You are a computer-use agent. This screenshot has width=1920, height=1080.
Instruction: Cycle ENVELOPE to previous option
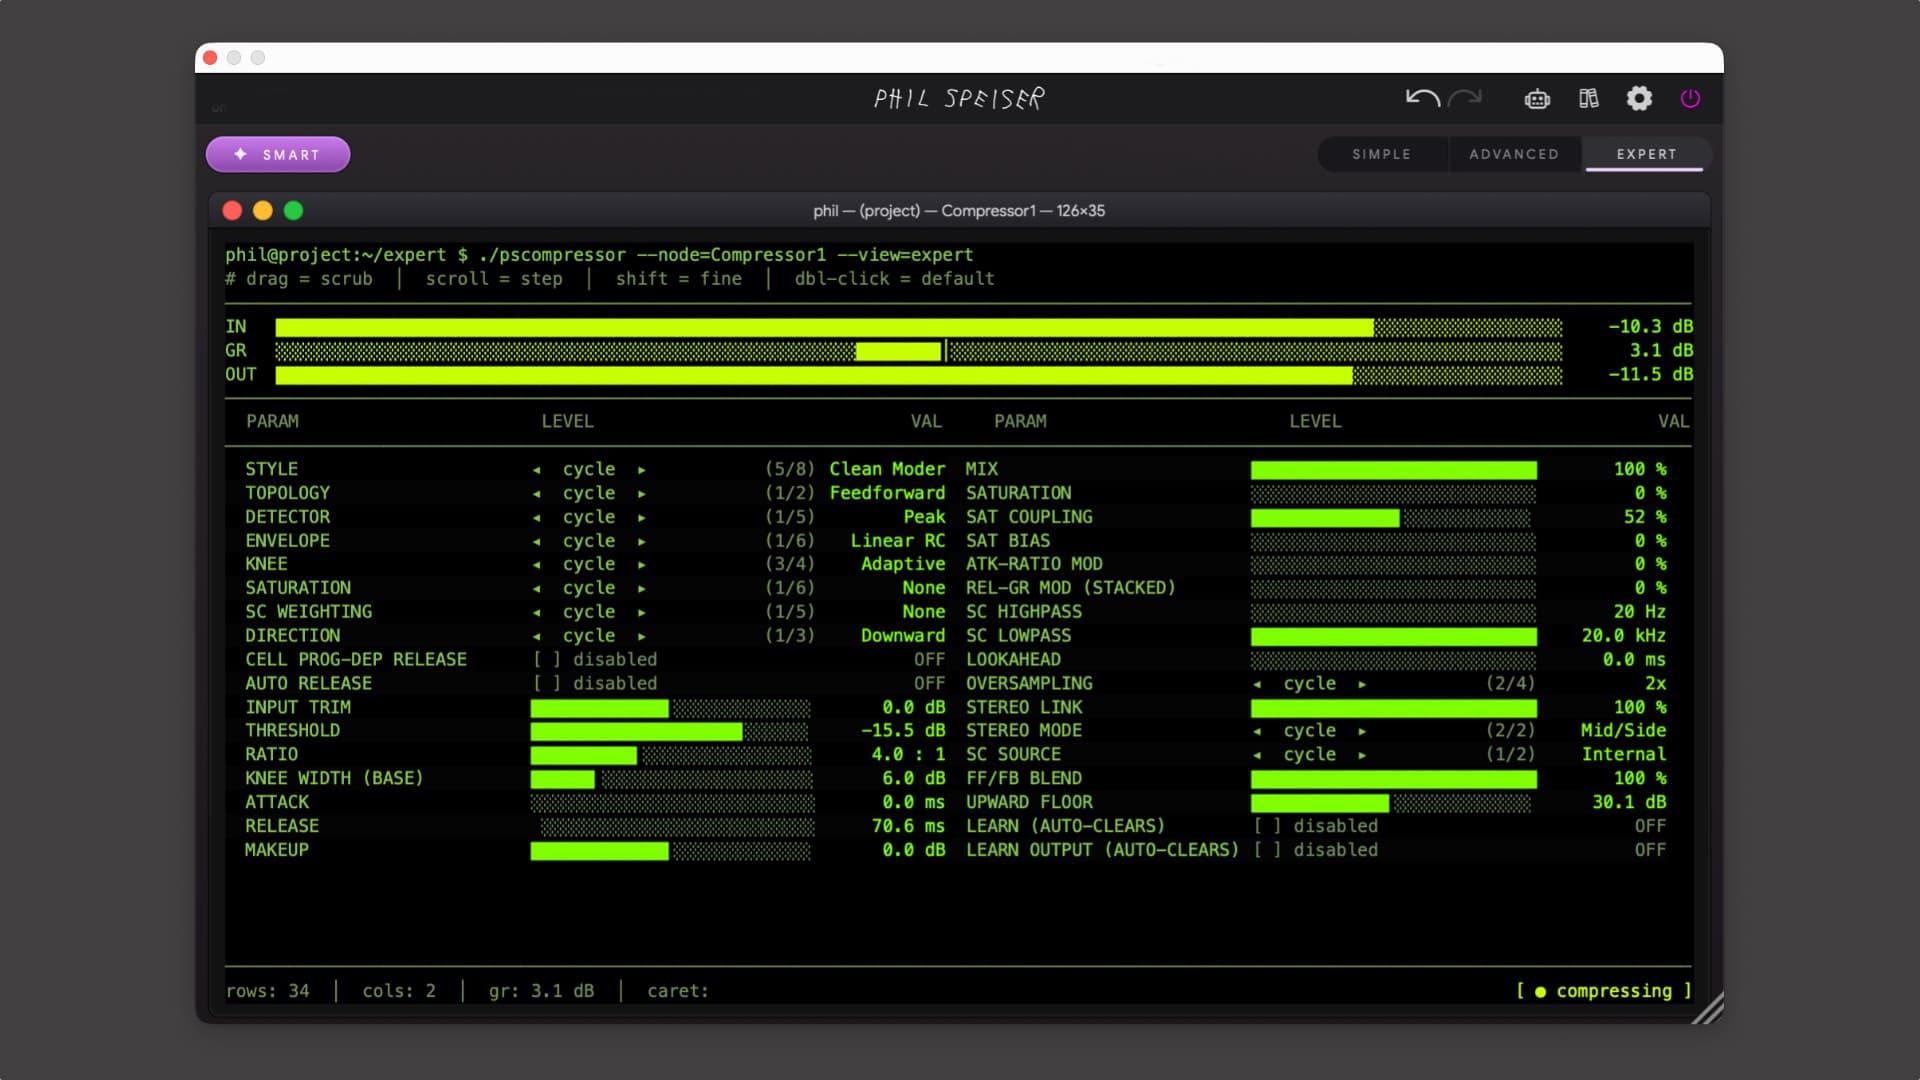537,541
